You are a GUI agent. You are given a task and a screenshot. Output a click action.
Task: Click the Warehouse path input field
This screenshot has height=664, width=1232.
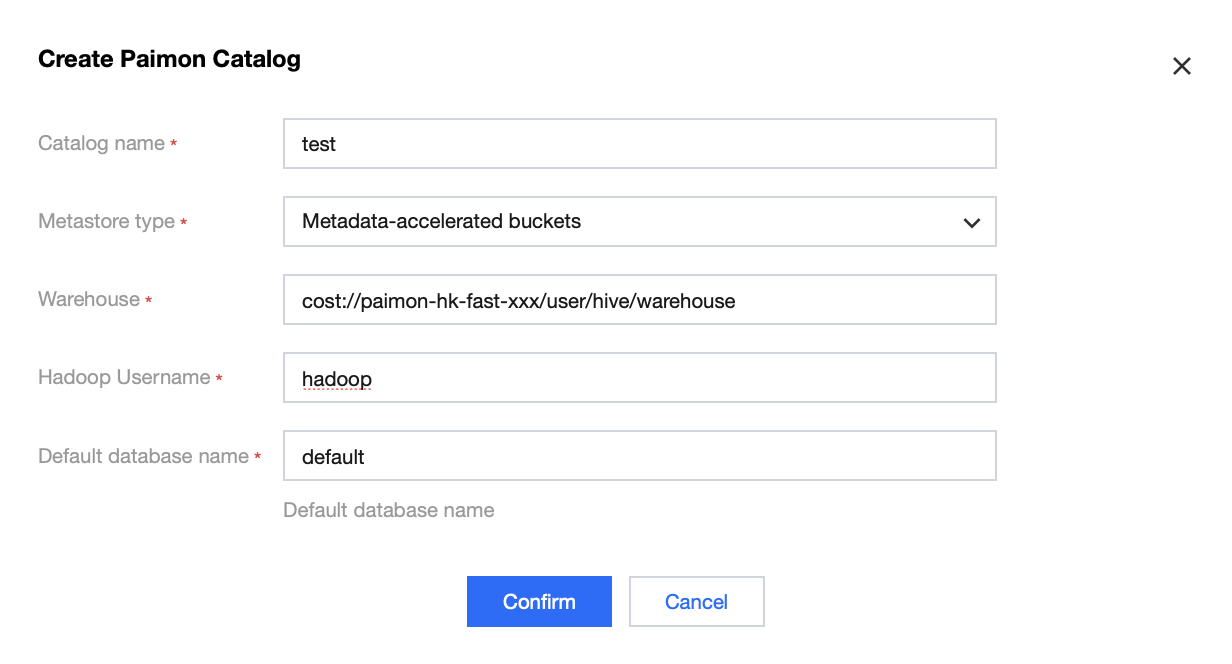click(x=640, y=300)
